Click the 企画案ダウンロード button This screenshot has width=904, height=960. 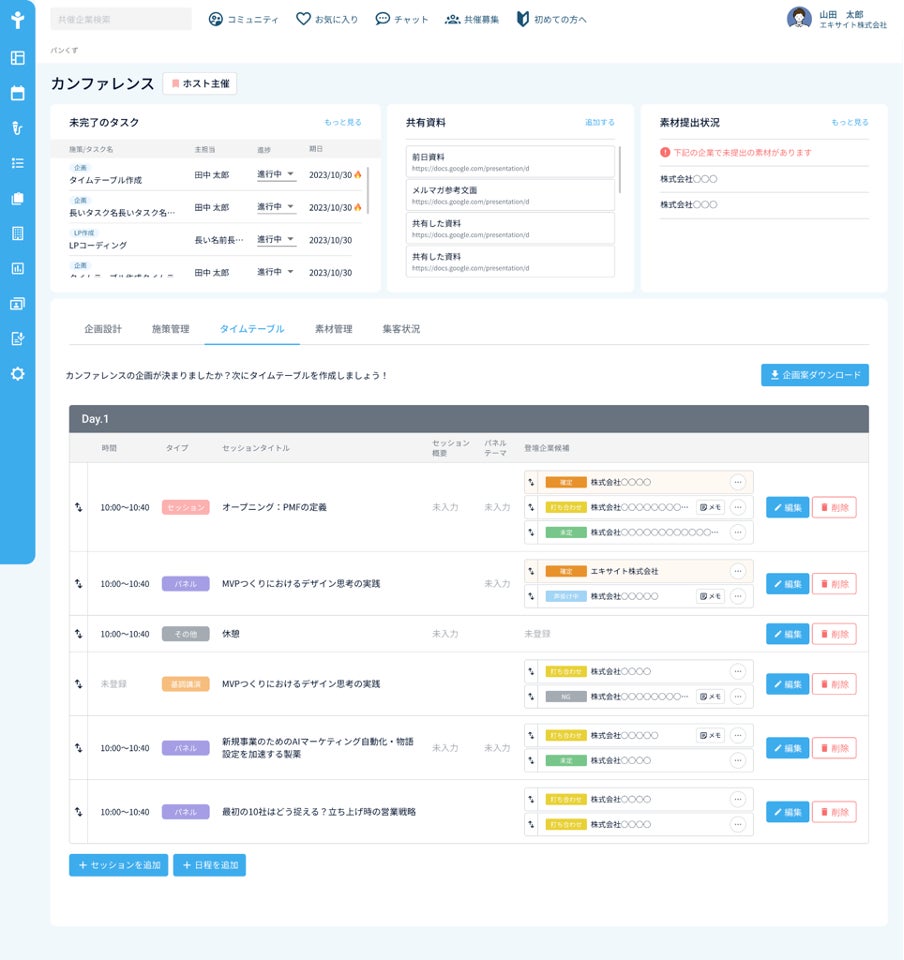(815, 375)
